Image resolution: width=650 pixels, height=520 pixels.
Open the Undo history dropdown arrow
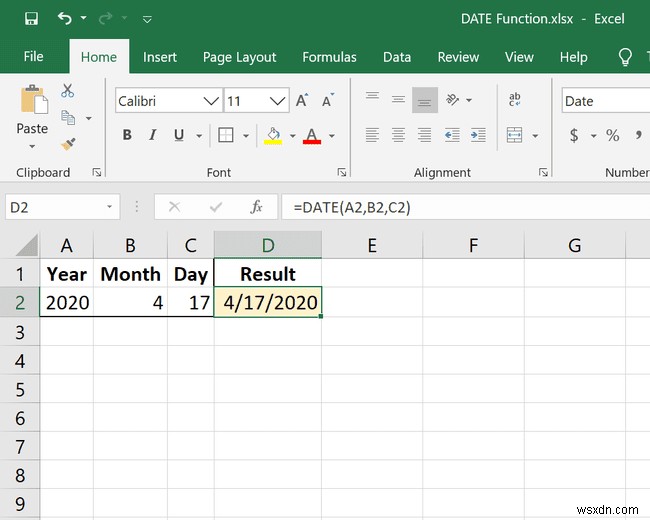coord(83,18)
